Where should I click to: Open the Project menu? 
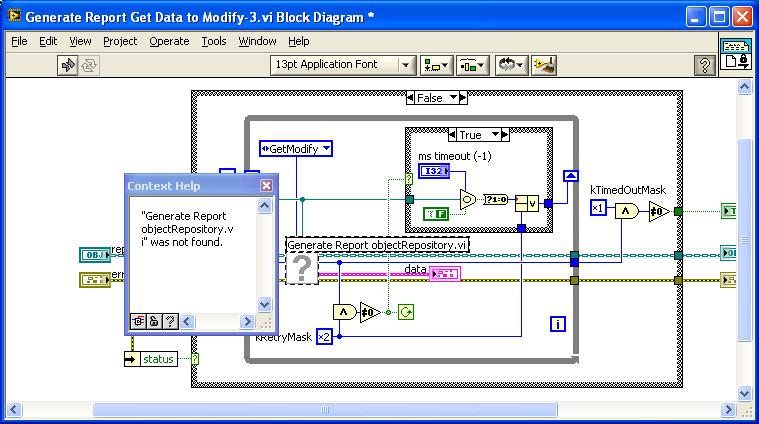click(120, 42)
